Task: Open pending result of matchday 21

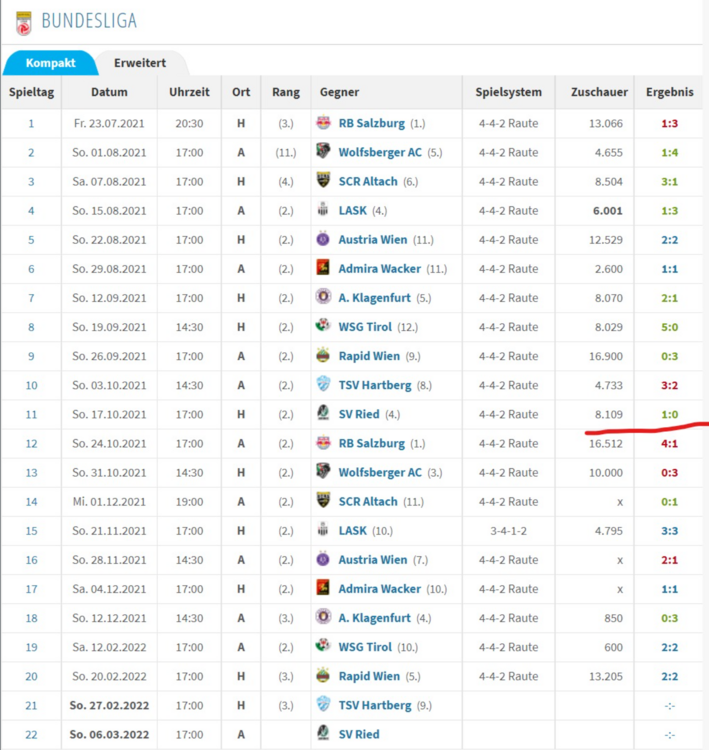Action: pos(669,706)
